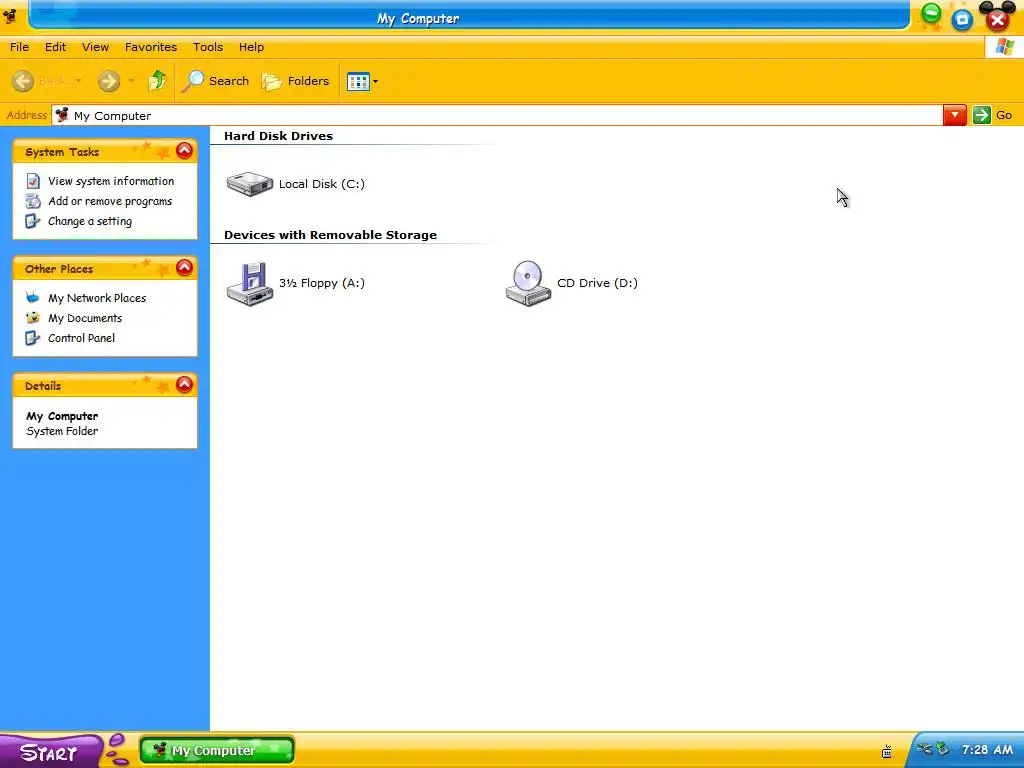Click the safely remove hardware tray icon

[942, 749]
